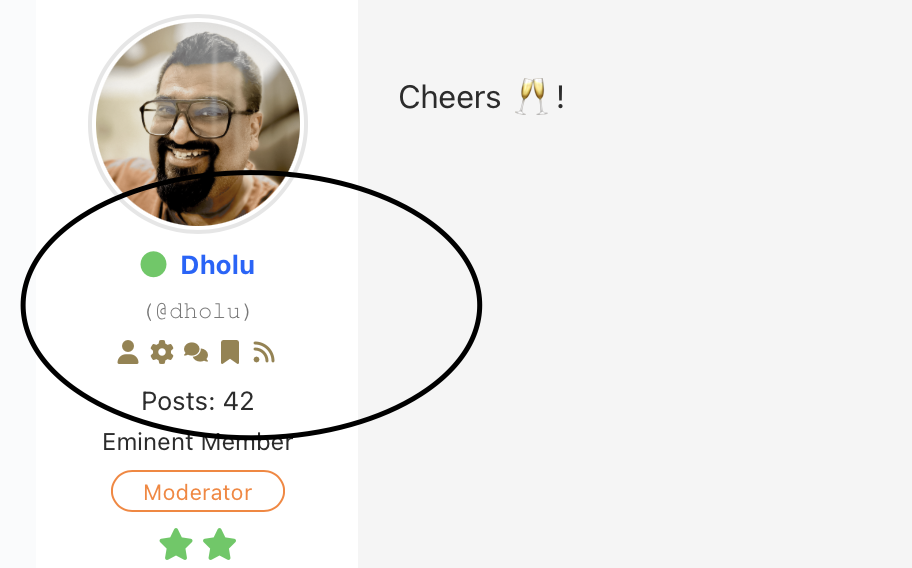
Task: Click the orange Moderator badge
Action: coord(198,491)
